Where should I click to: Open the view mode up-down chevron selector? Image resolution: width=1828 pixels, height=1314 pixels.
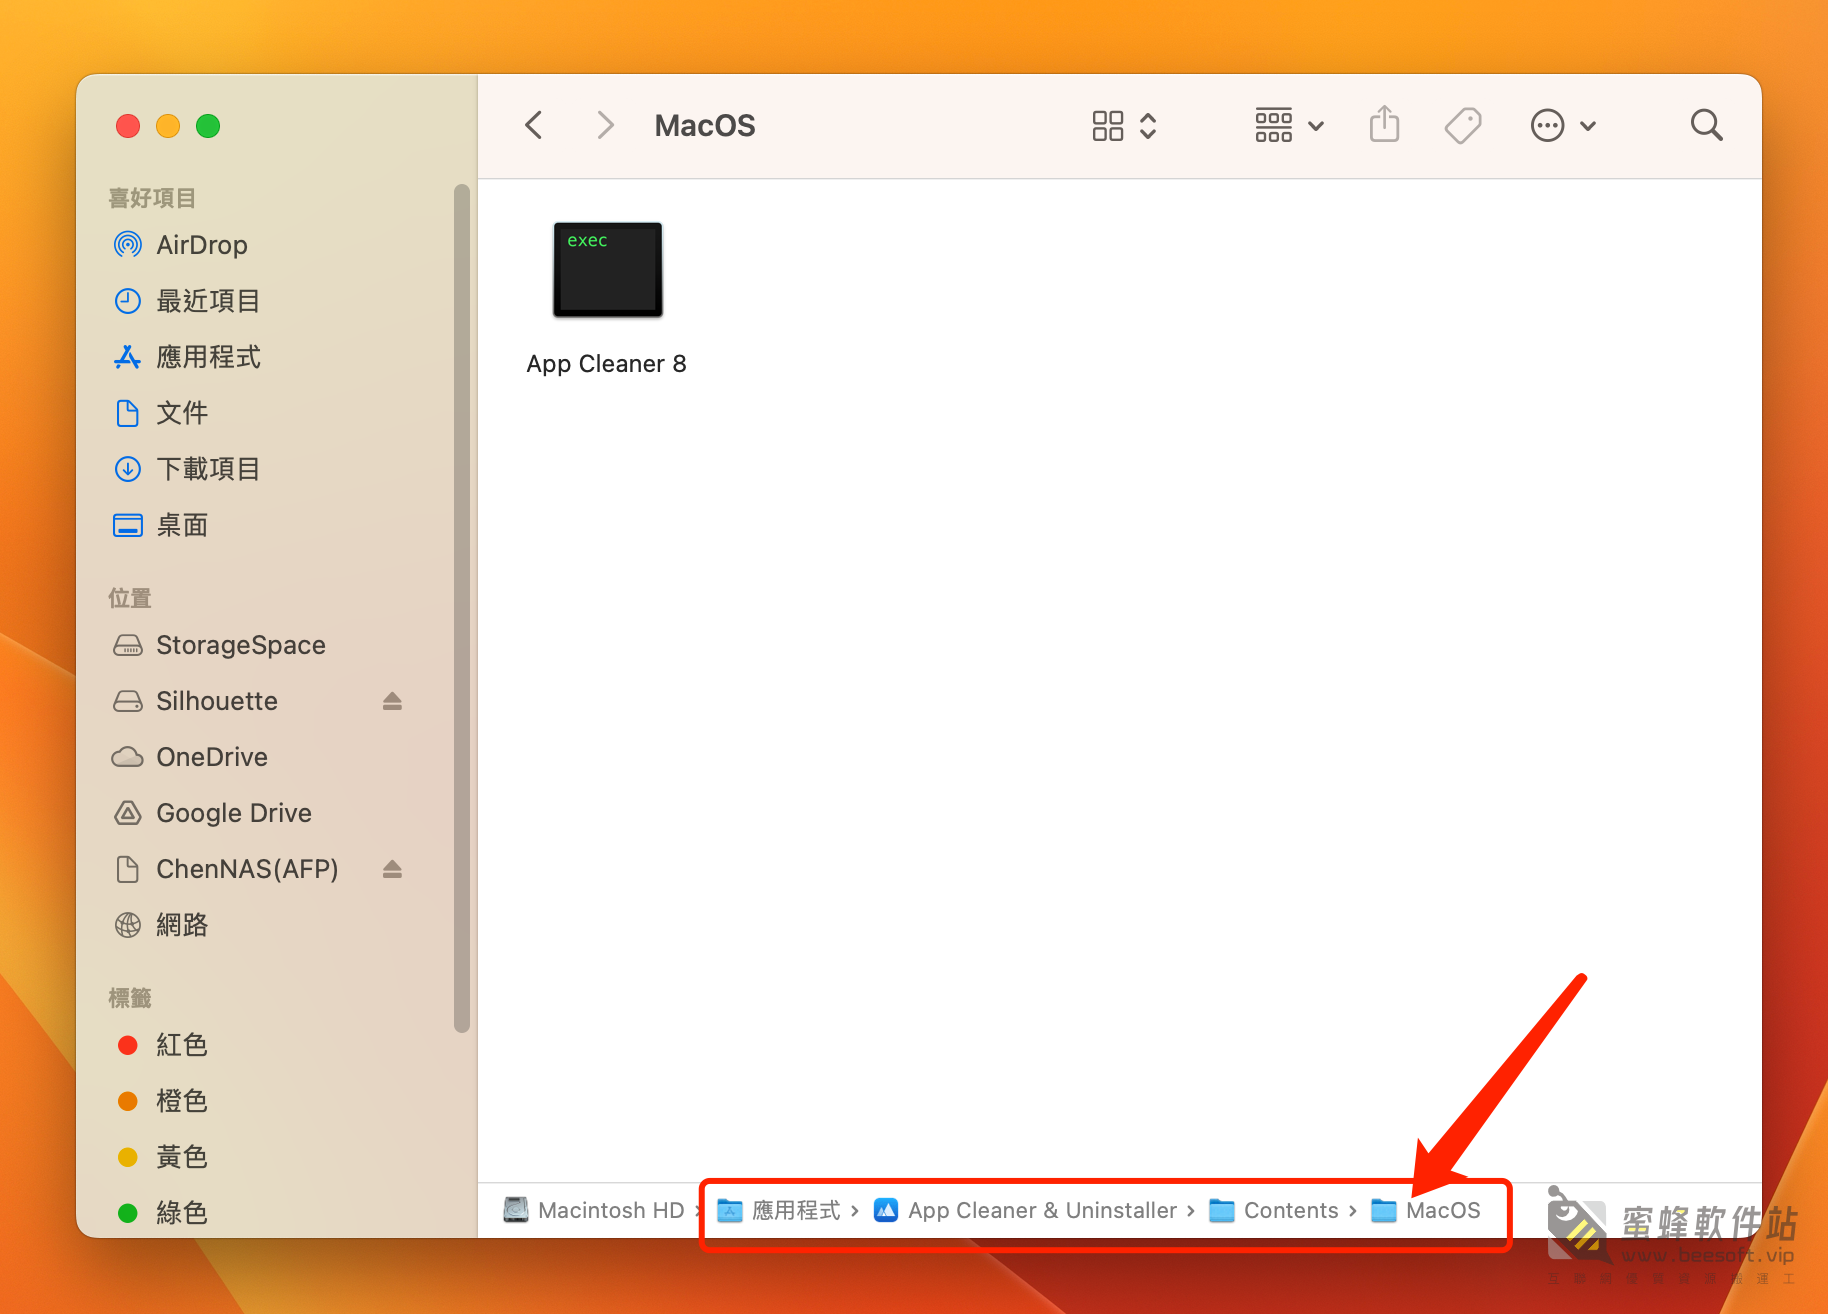click(1148, 126)
